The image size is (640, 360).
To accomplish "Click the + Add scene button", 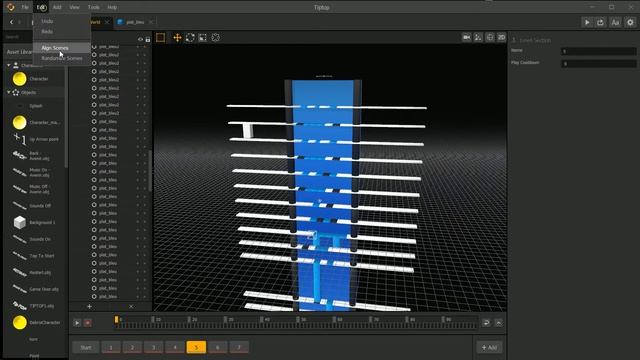I will coord(489,347).
